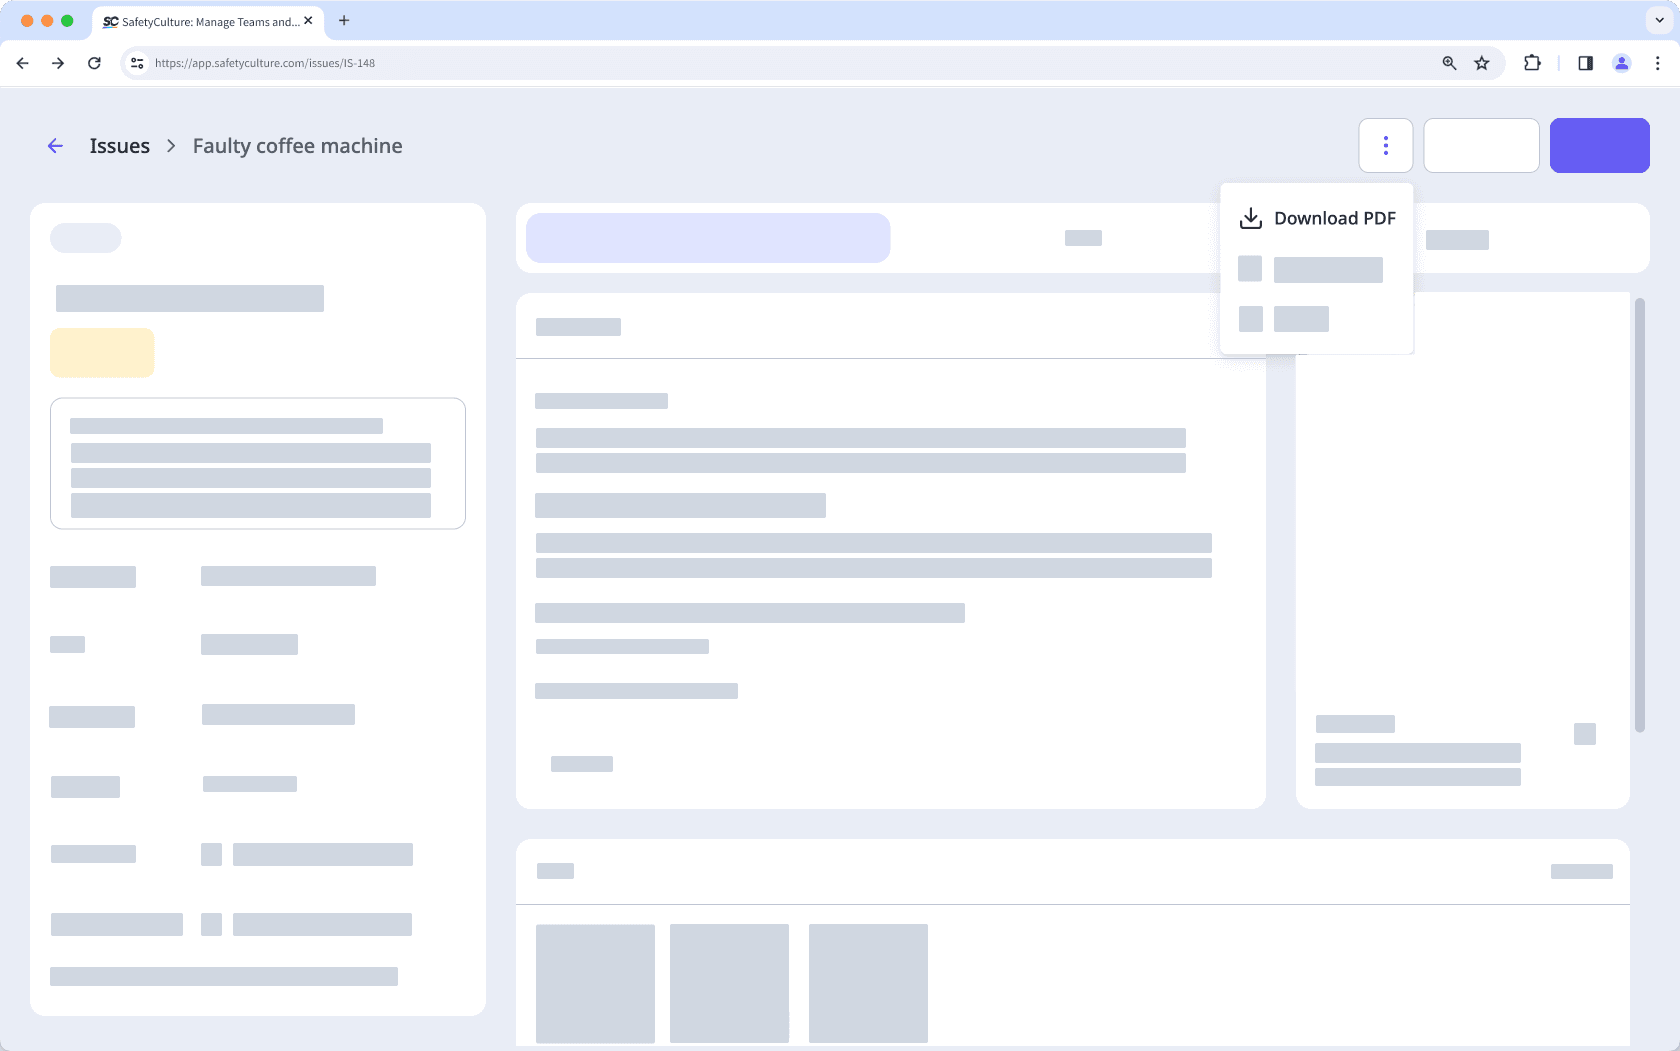
Task: Click the blue primary action button
Action: coord(1599,145)
